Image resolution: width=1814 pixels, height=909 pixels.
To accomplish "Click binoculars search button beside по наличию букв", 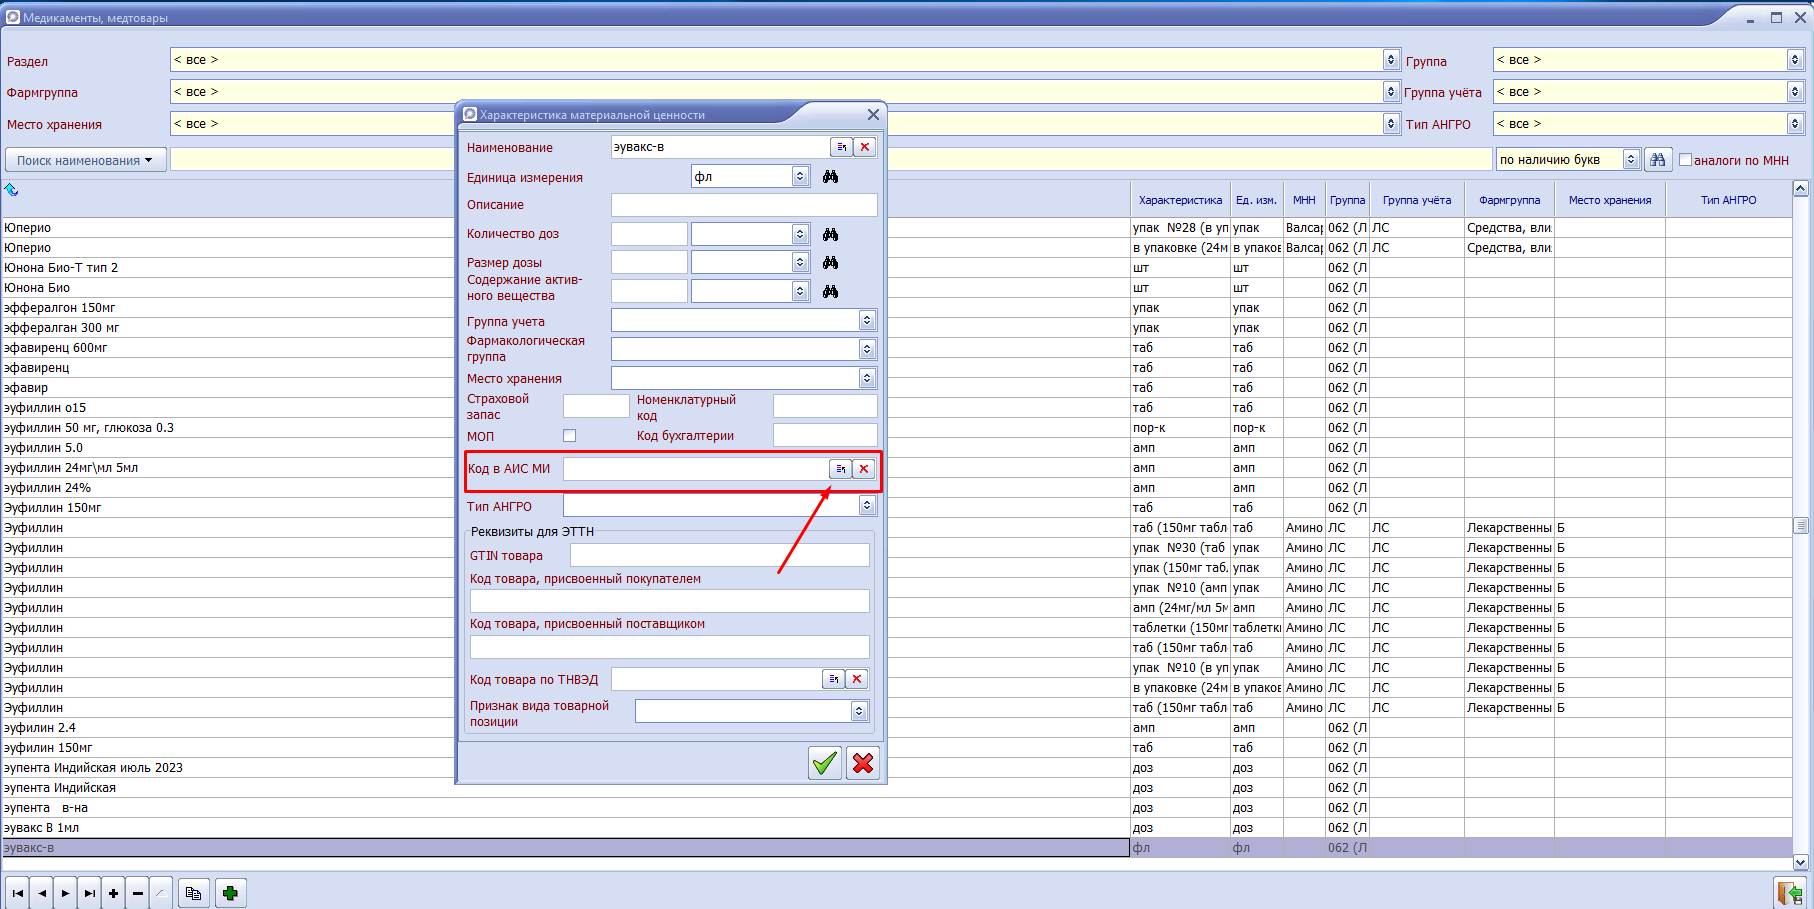I will coord(1657,160).
